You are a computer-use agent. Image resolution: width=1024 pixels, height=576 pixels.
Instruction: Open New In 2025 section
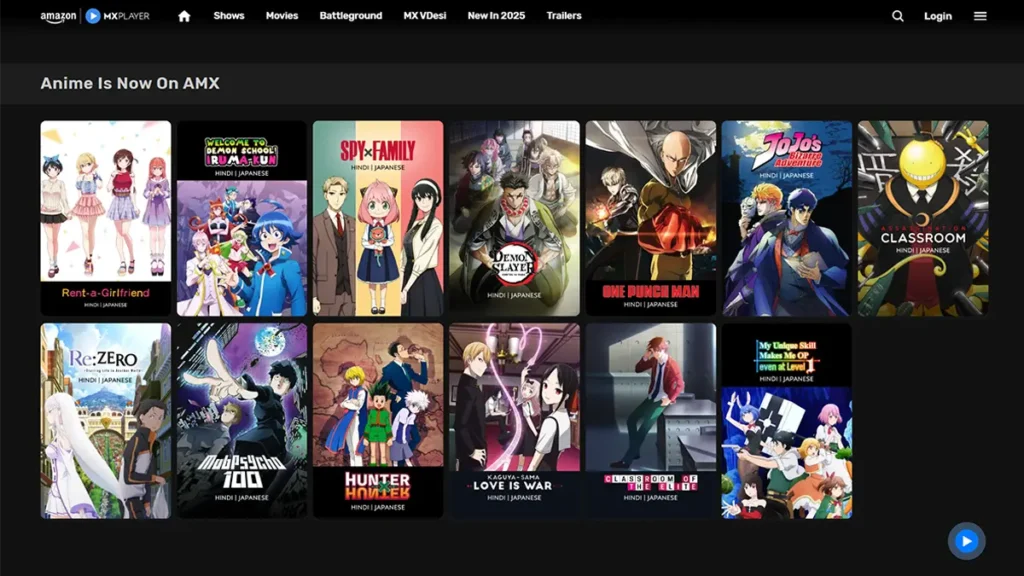coord(496,16)
